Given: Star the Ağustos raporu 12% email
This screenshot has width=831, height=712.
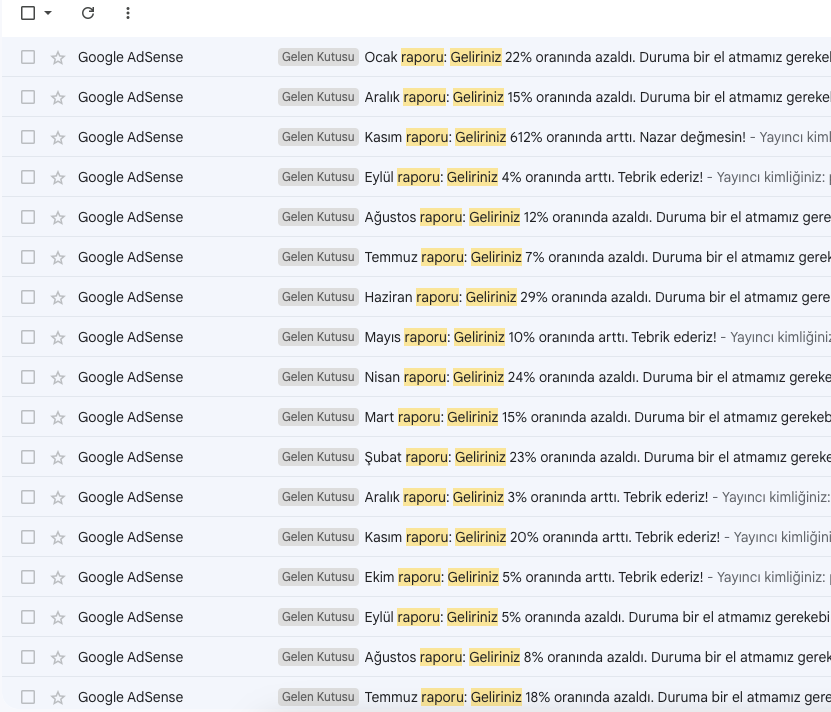Looking at the screenshot, I should [58, 217].
